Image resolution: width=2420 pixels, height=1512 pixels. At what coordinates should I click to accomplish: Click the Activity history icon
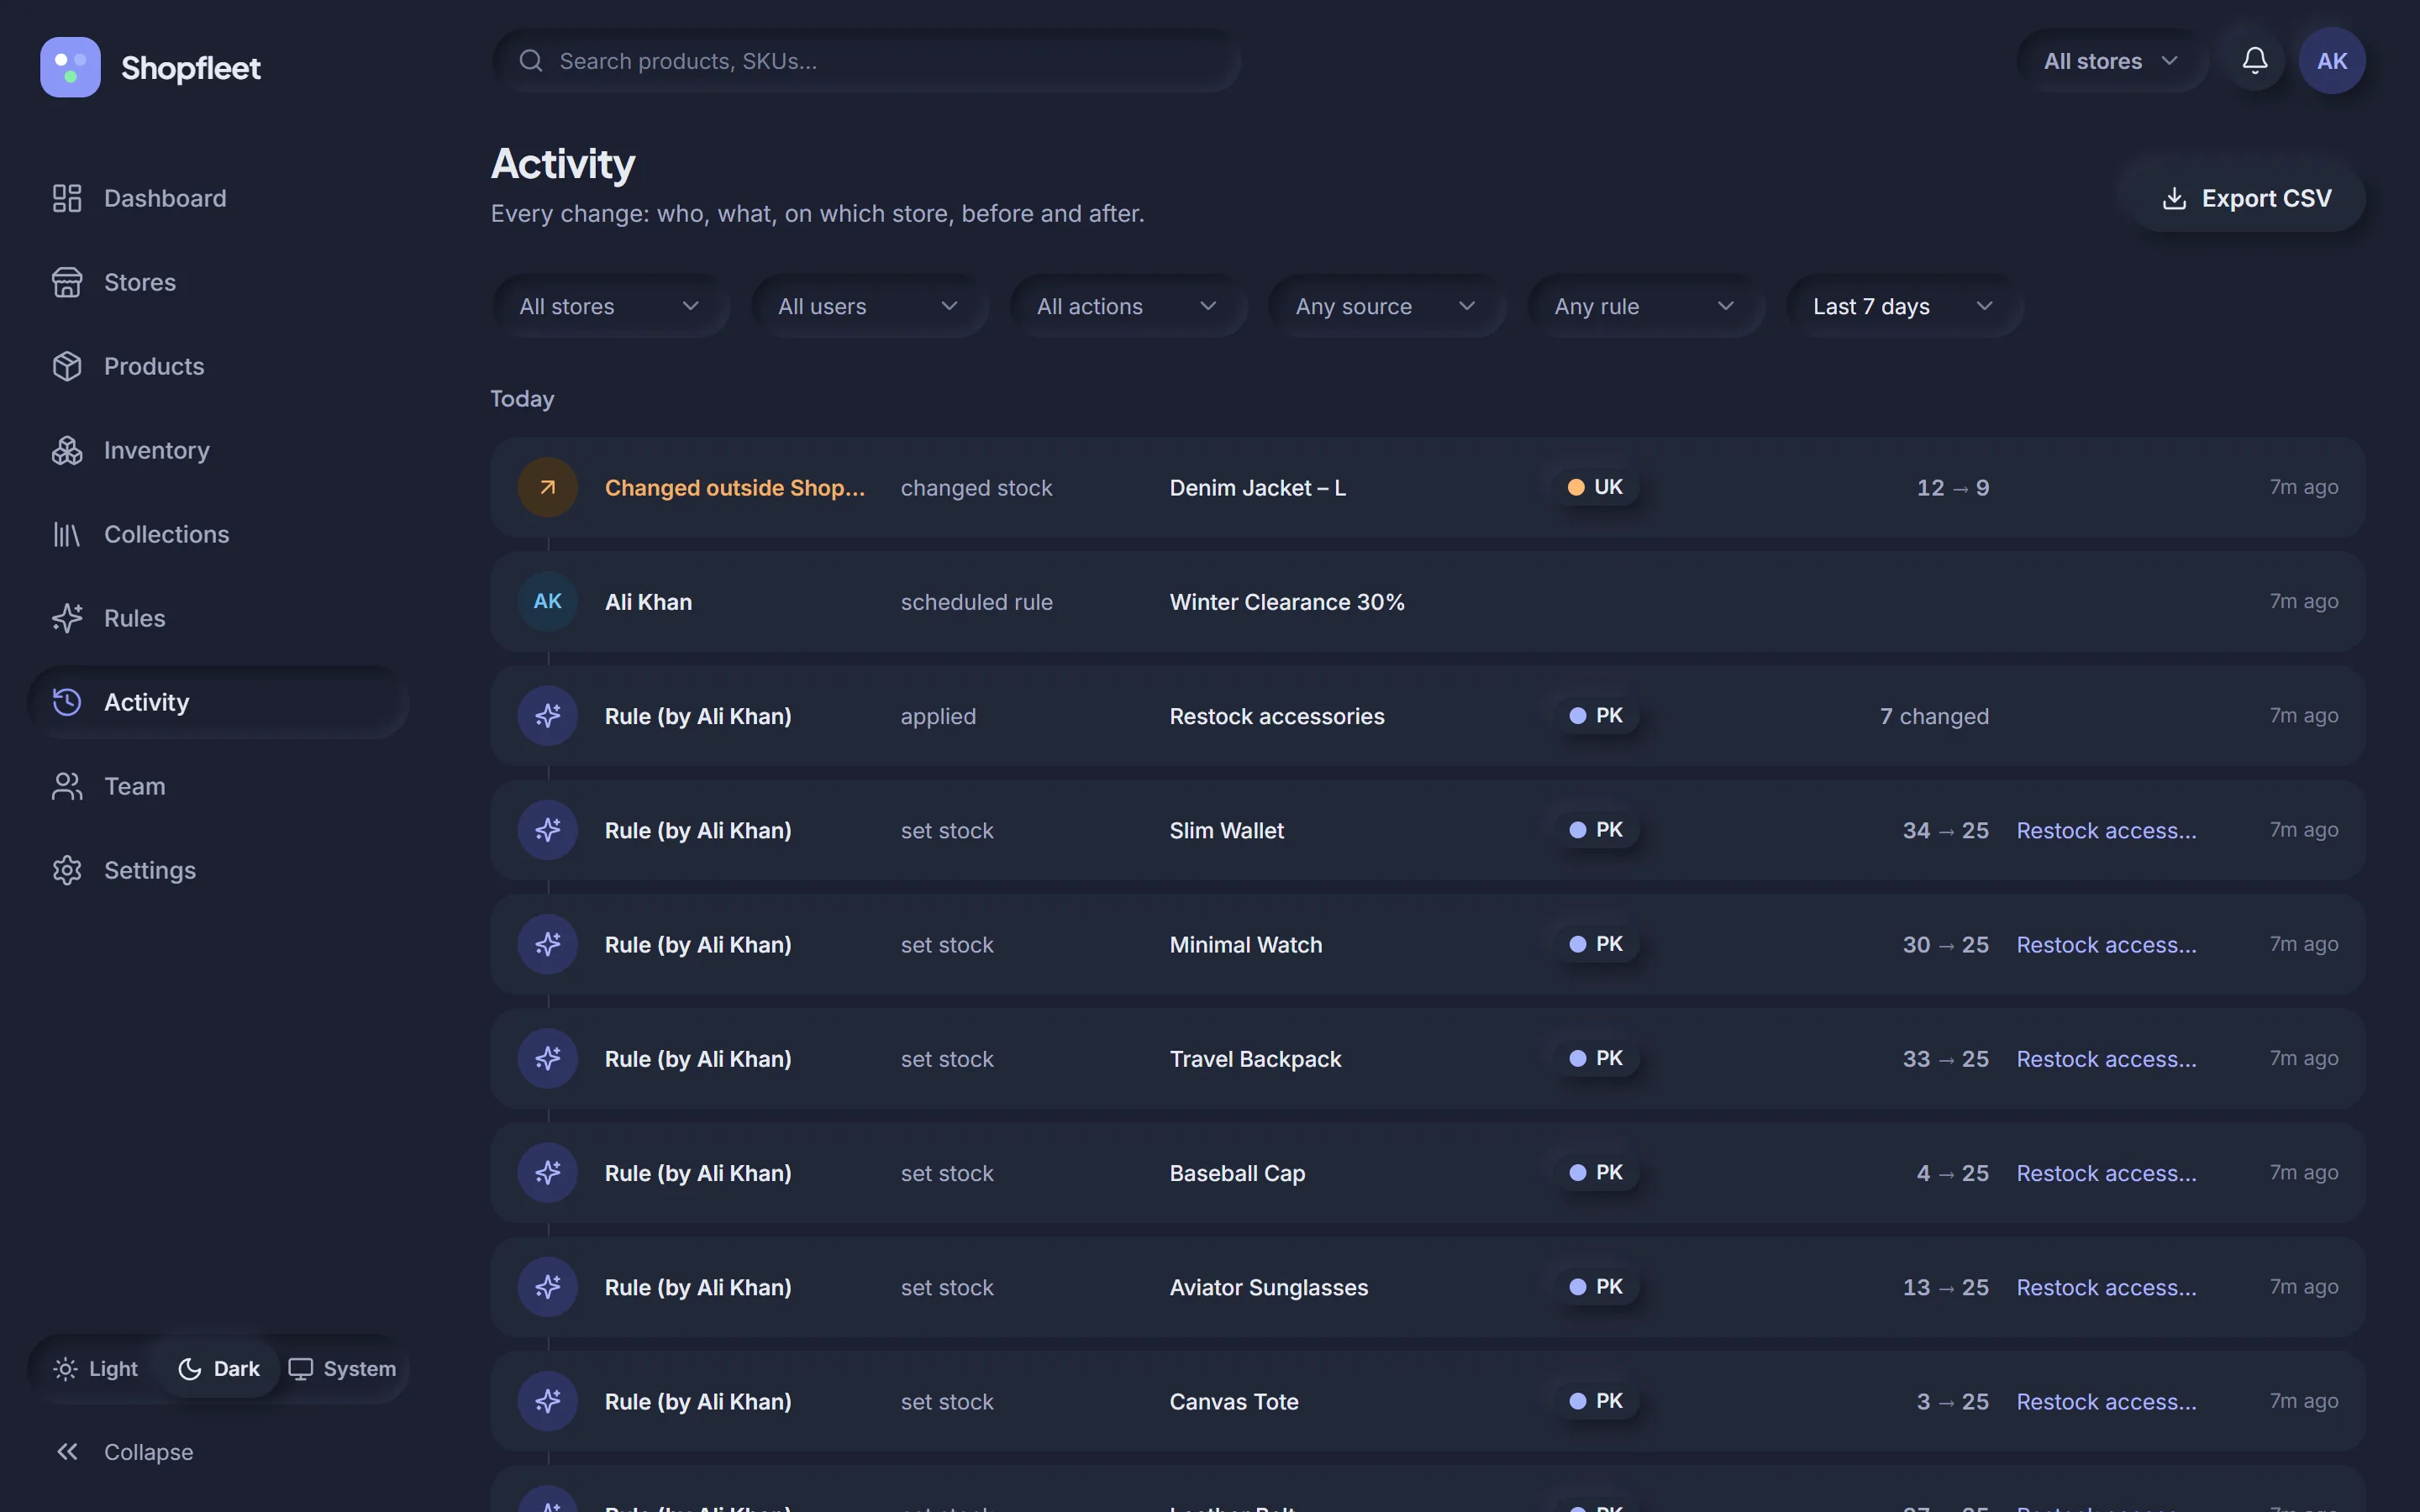67,702
